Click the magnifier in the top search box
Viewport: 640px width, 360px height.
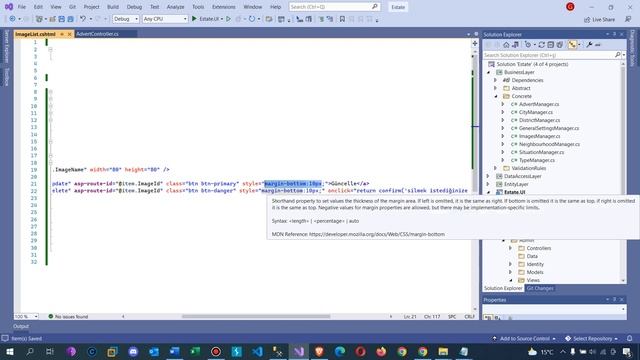click(375, 7)
